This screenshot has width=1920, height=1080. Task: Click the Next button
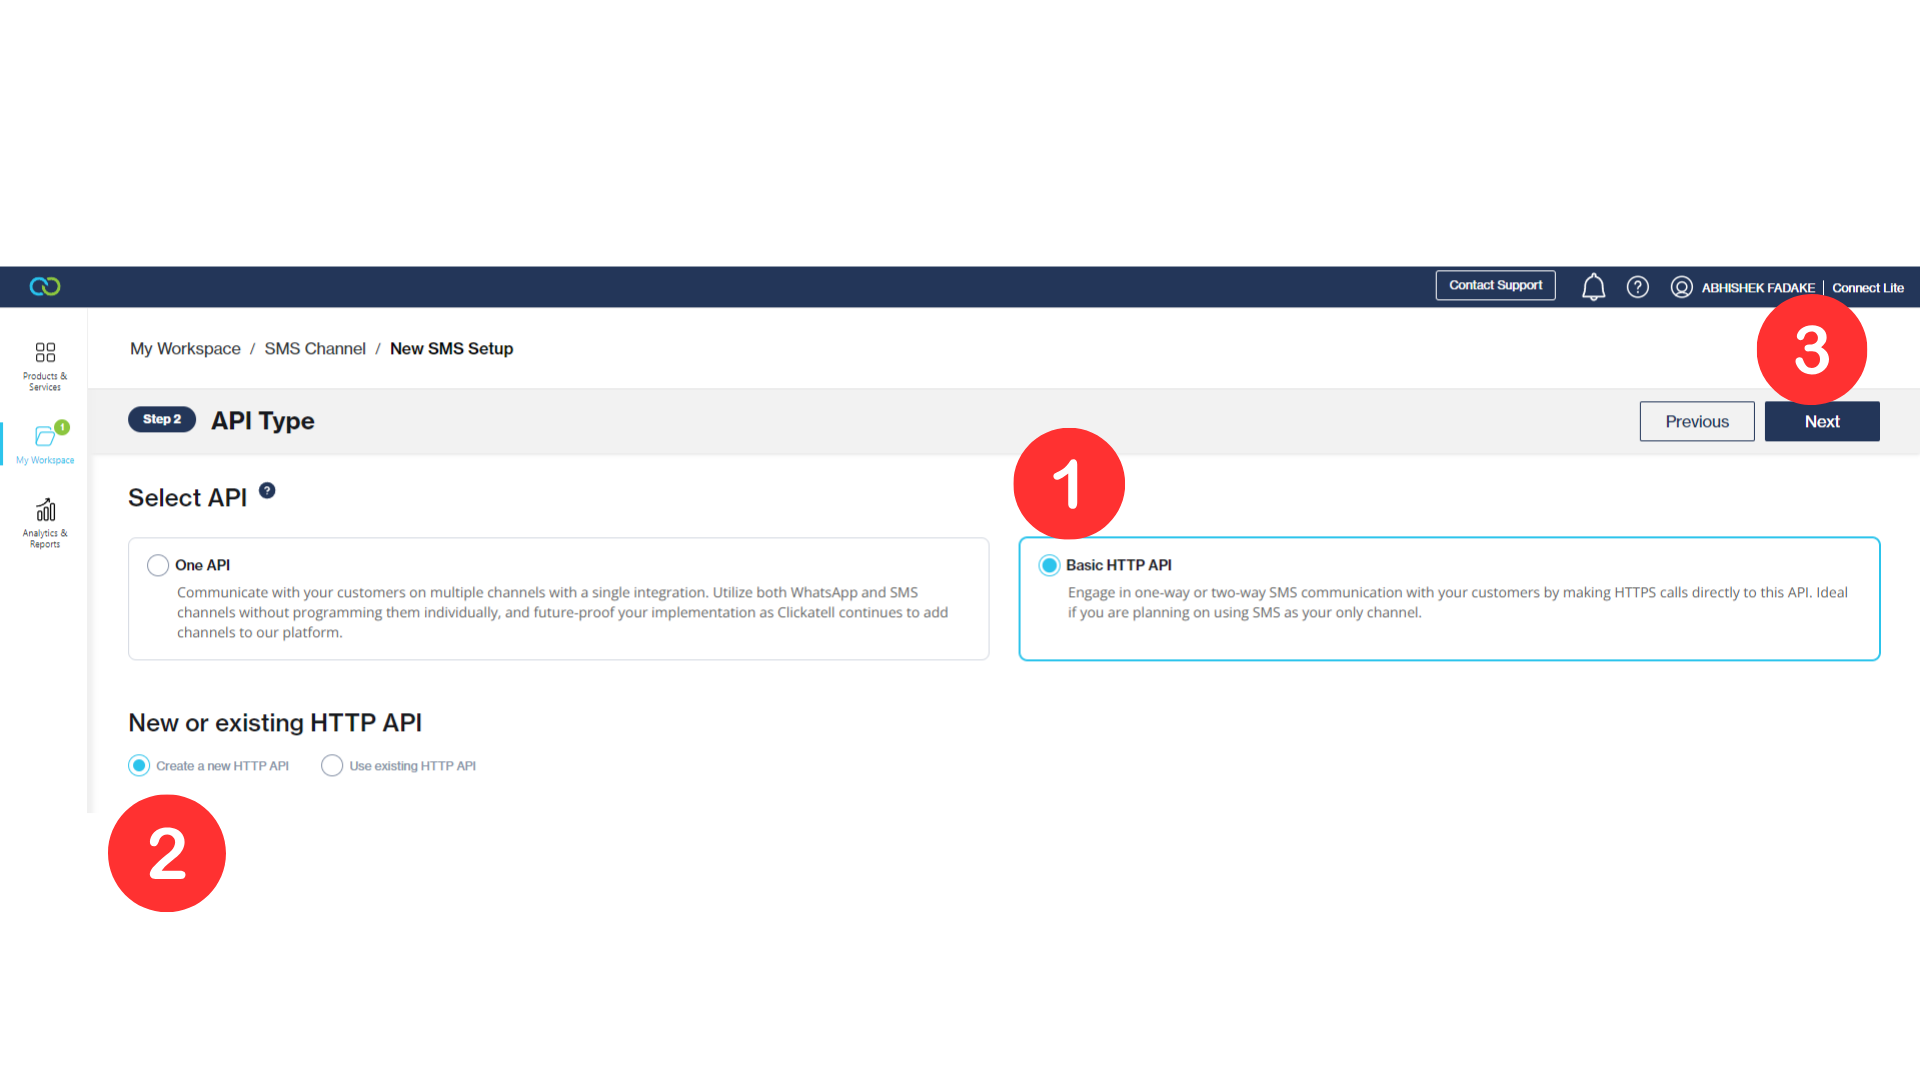[x=1821, y=421]
